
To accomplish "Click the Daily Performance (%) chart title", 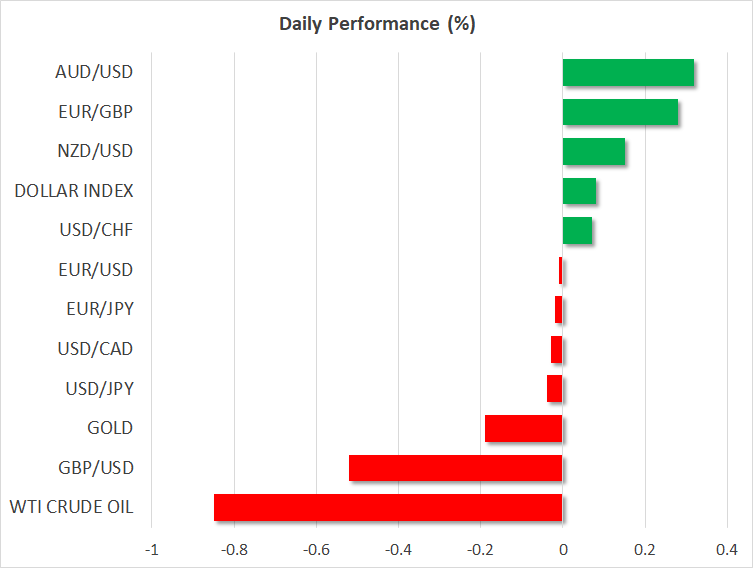I will tap(377, 24).
